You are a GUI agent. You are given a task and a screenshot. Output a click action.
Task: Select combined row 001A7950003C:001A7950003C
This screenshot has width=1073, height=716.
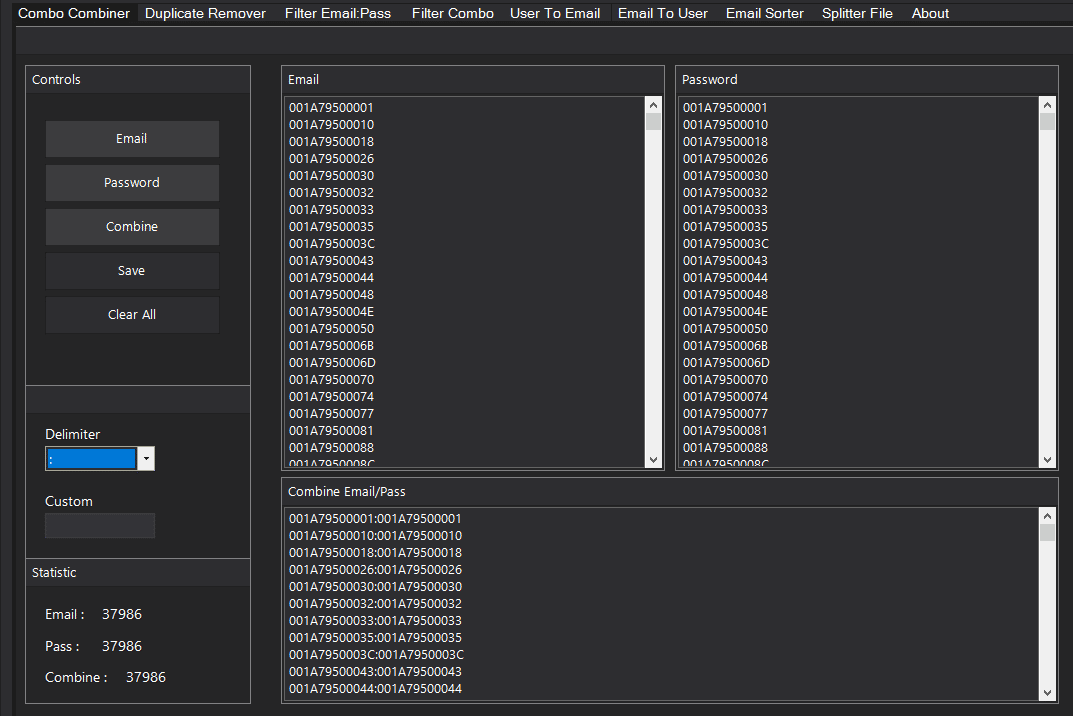[376, 654]
